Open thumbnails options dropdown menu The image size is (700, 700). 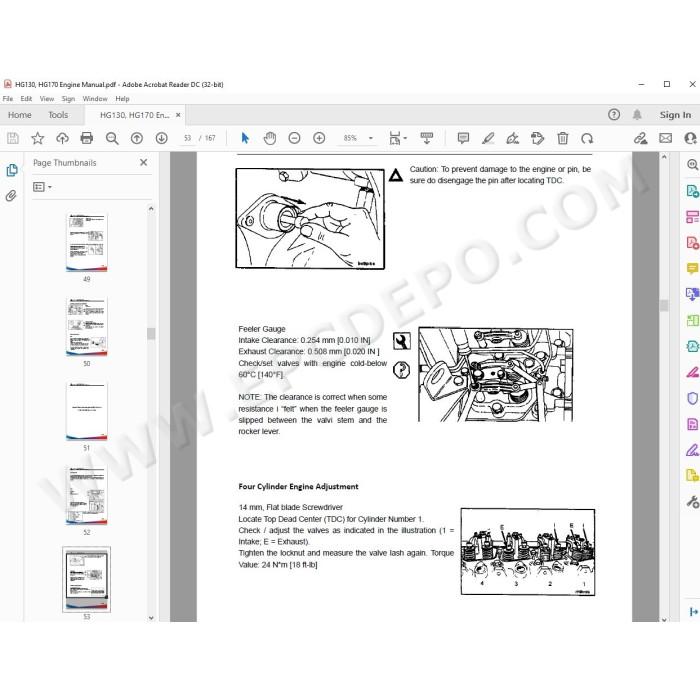click(42, 187)
